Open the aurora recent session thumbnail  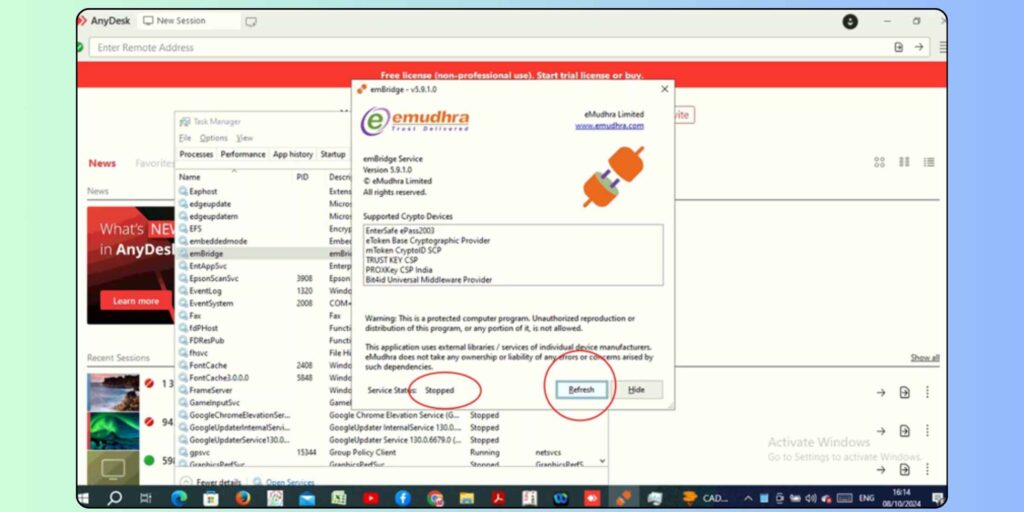(x=113, y=431)
